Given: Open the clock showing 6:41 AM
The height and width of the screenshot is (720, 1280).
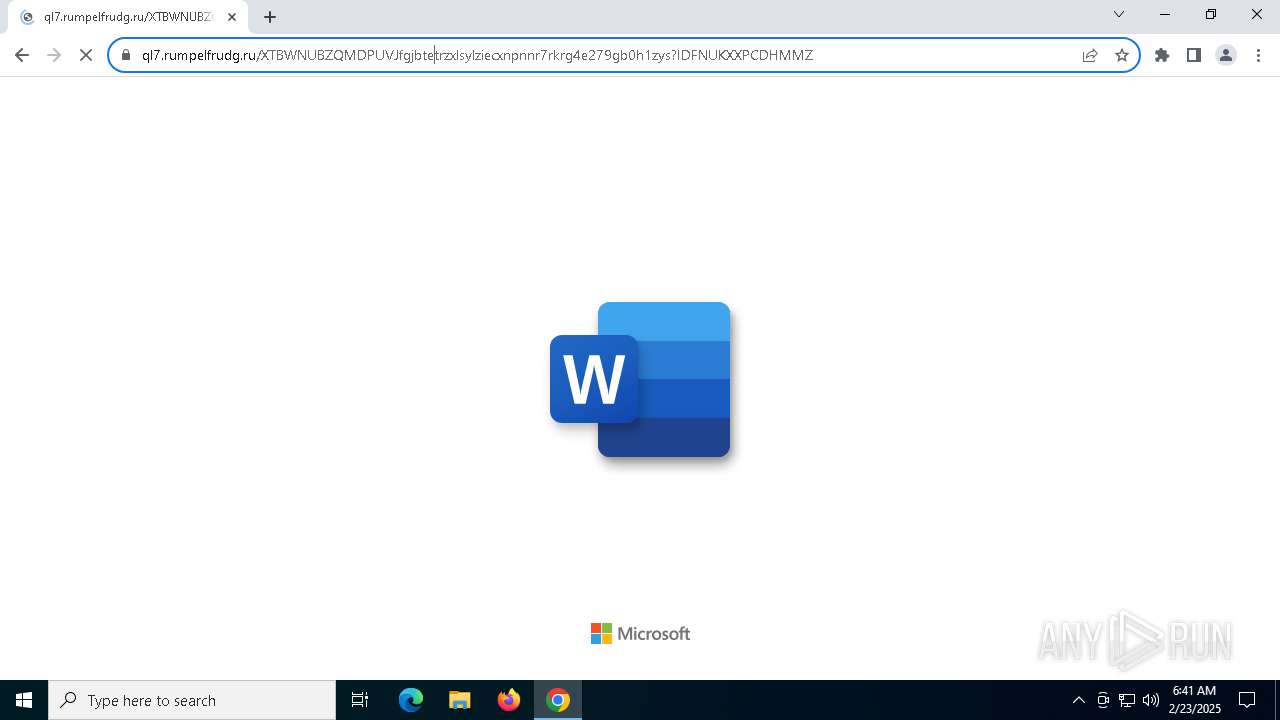Looking at the screenshot, I should [1194, 700].
